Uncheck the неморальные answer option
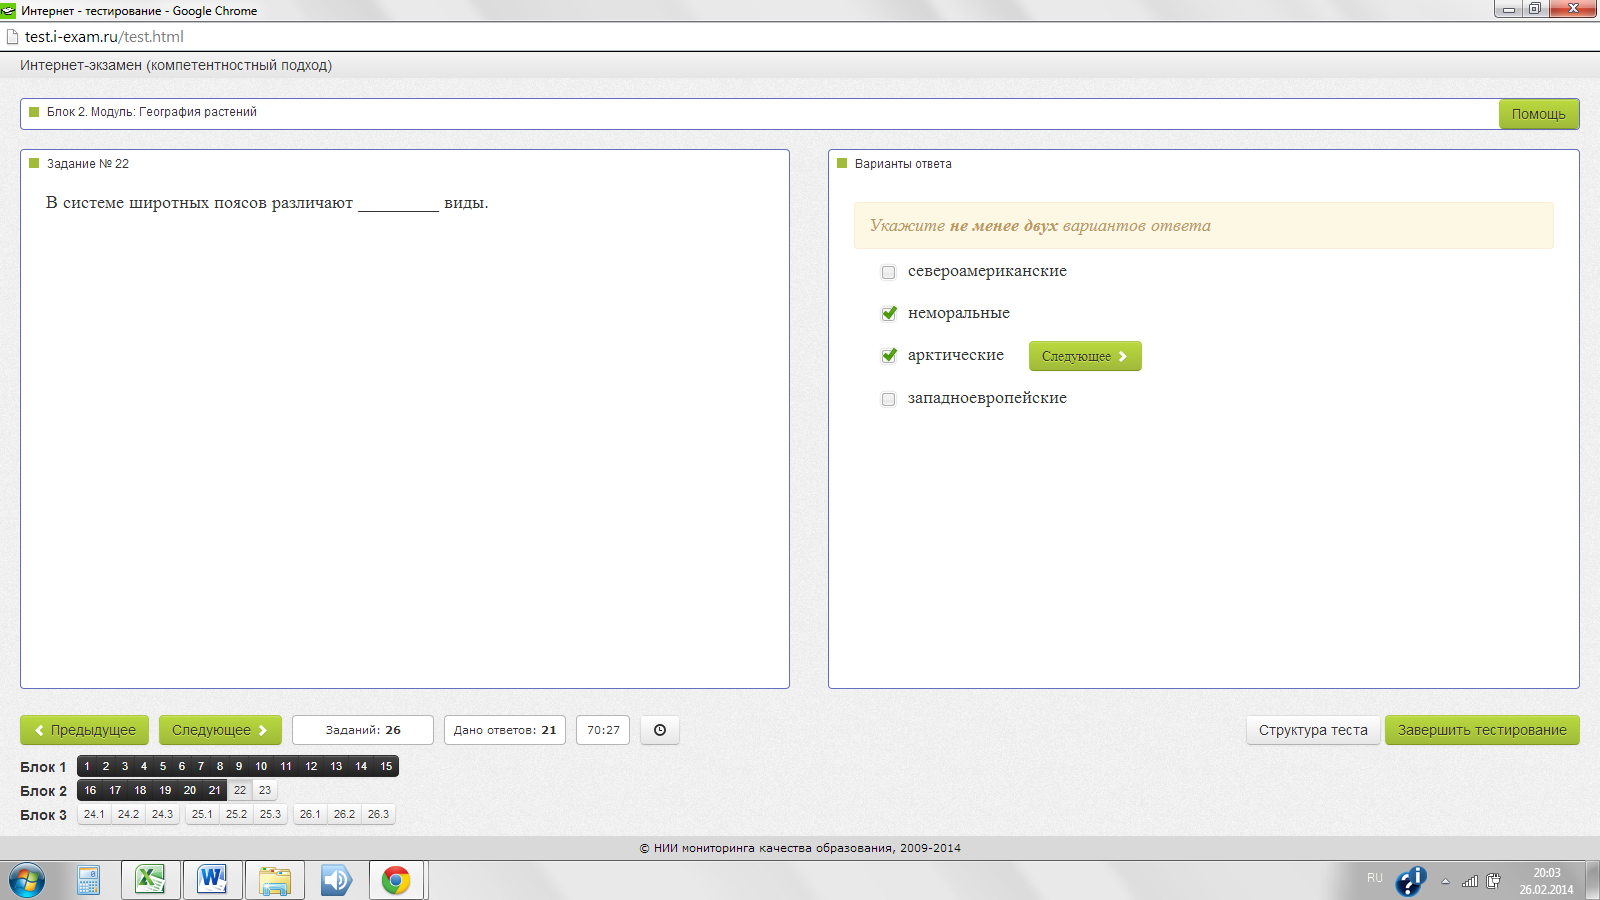Viewport: 1600px width, 900px height. point(888,314)
